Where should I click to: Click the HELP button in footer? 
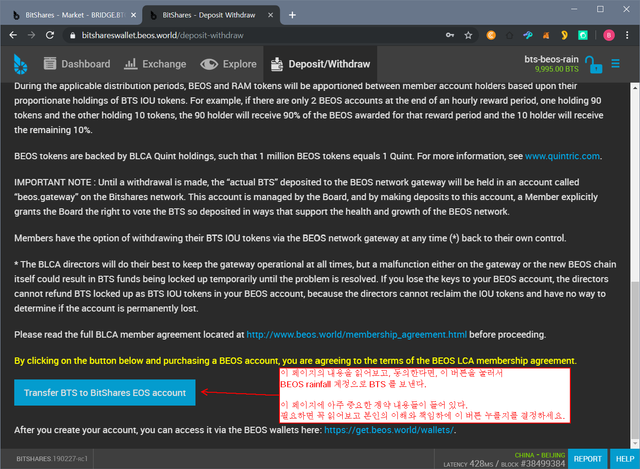tap(624, 459)
